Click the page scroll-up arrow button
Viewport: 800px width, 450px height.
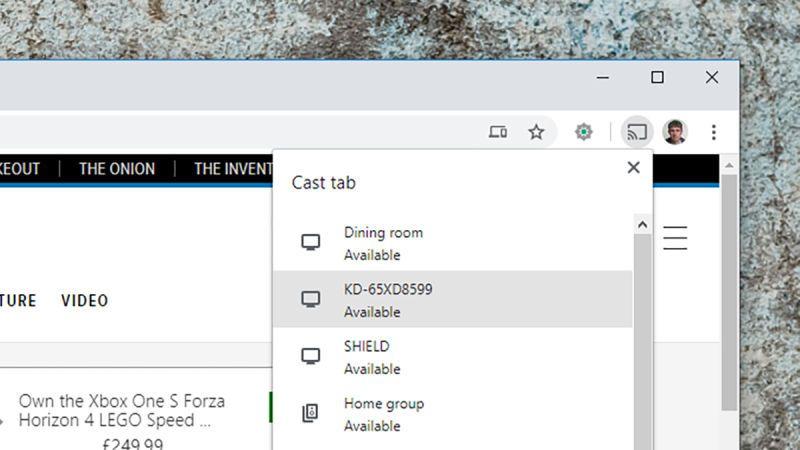tap(729, 166)
